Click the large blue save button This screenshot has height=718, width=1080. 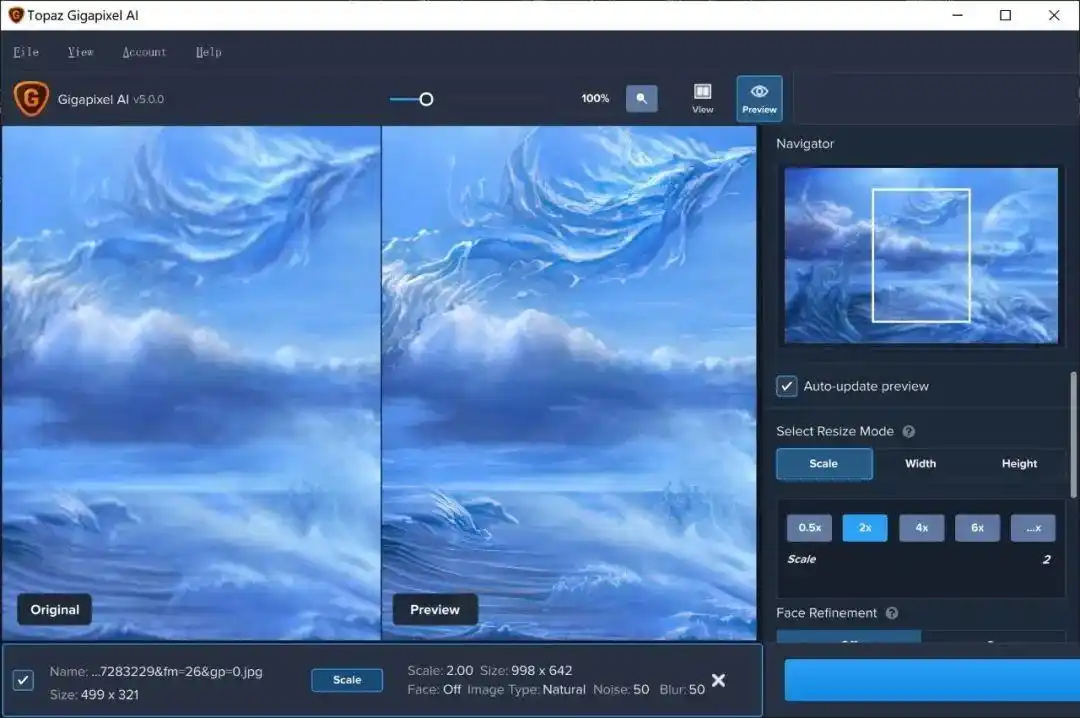pos(932,680)
